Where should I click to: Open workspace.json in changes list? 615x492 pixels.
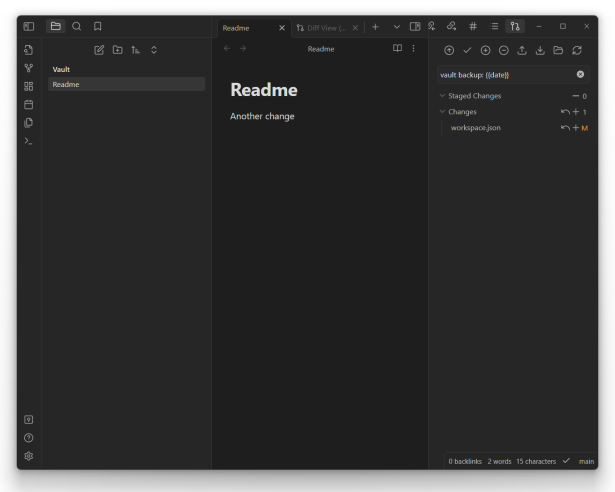pyautogui.click(x=475, y=128)
